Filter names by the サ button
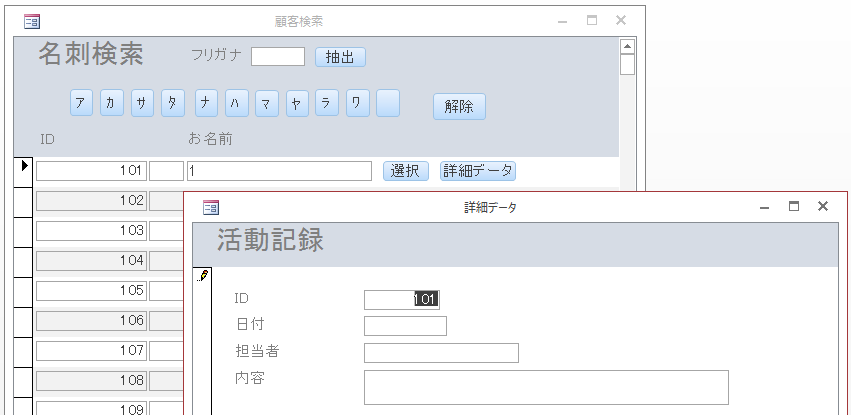 [143, 103]
